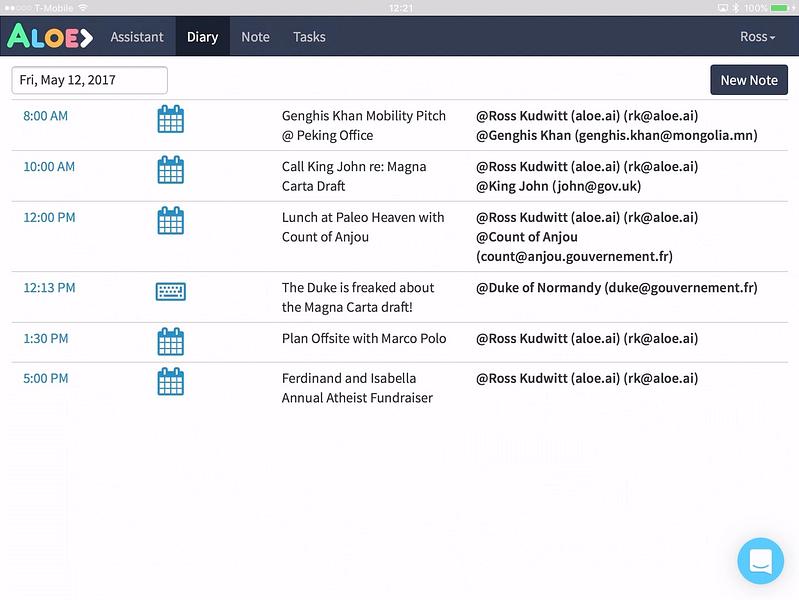Click battery indicator in status bar
The height and width of the screenshot is (600, 799).
(783, 8)
